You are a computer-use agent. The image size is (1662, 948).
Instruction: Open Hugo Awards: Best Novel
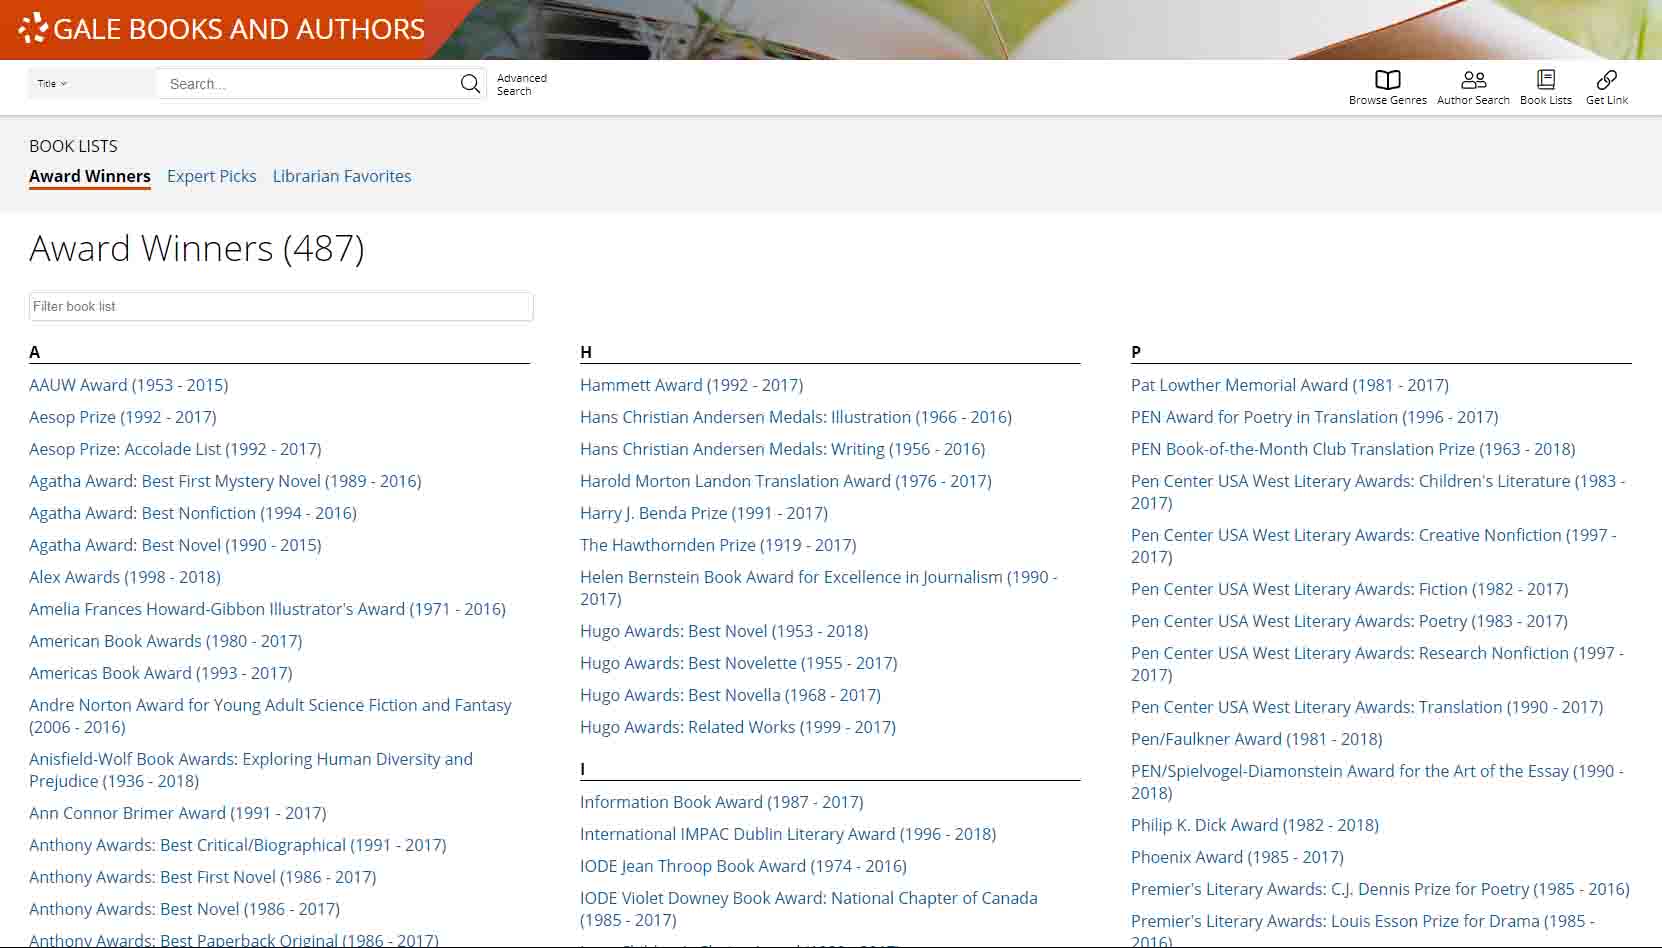click(x=724, y=631)
